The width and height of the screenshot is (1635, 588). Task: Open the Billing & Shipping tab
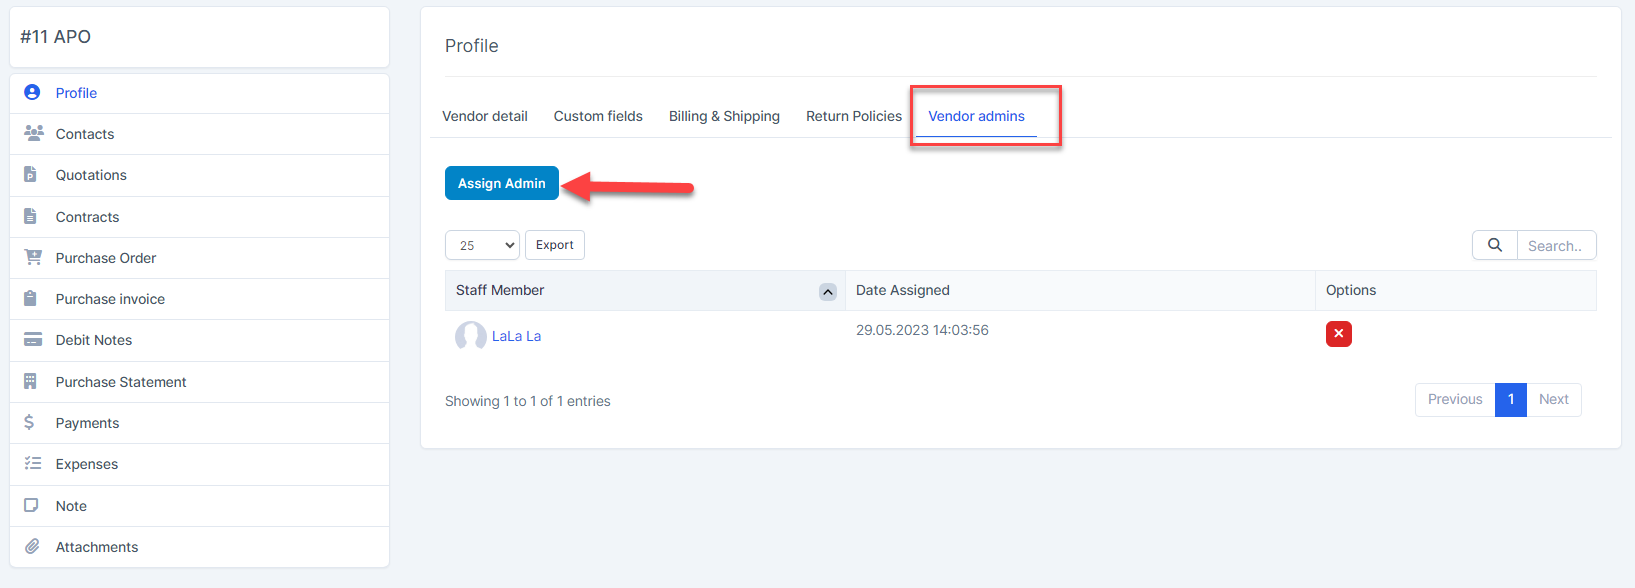(x=724, y=116)
